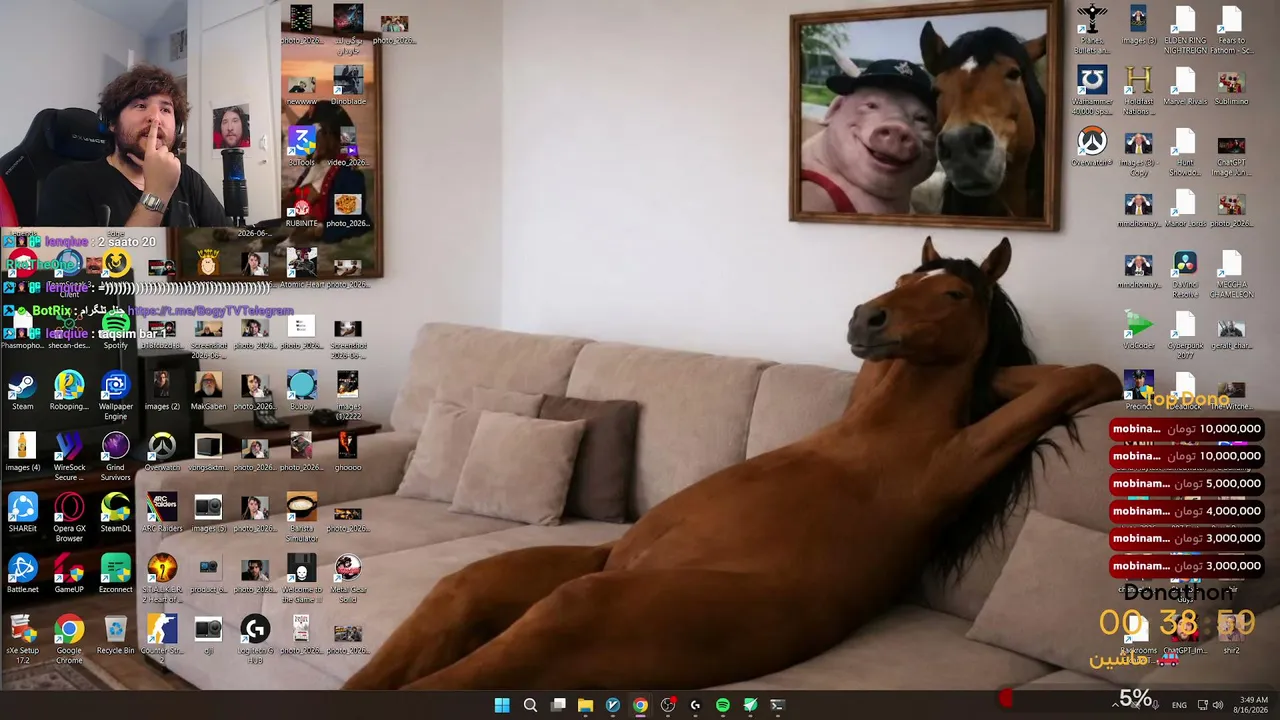Screen dimensions: 1280x720
Task: Open the taskbar clock showing 3:49 AM
Action: click(1254, 705)
